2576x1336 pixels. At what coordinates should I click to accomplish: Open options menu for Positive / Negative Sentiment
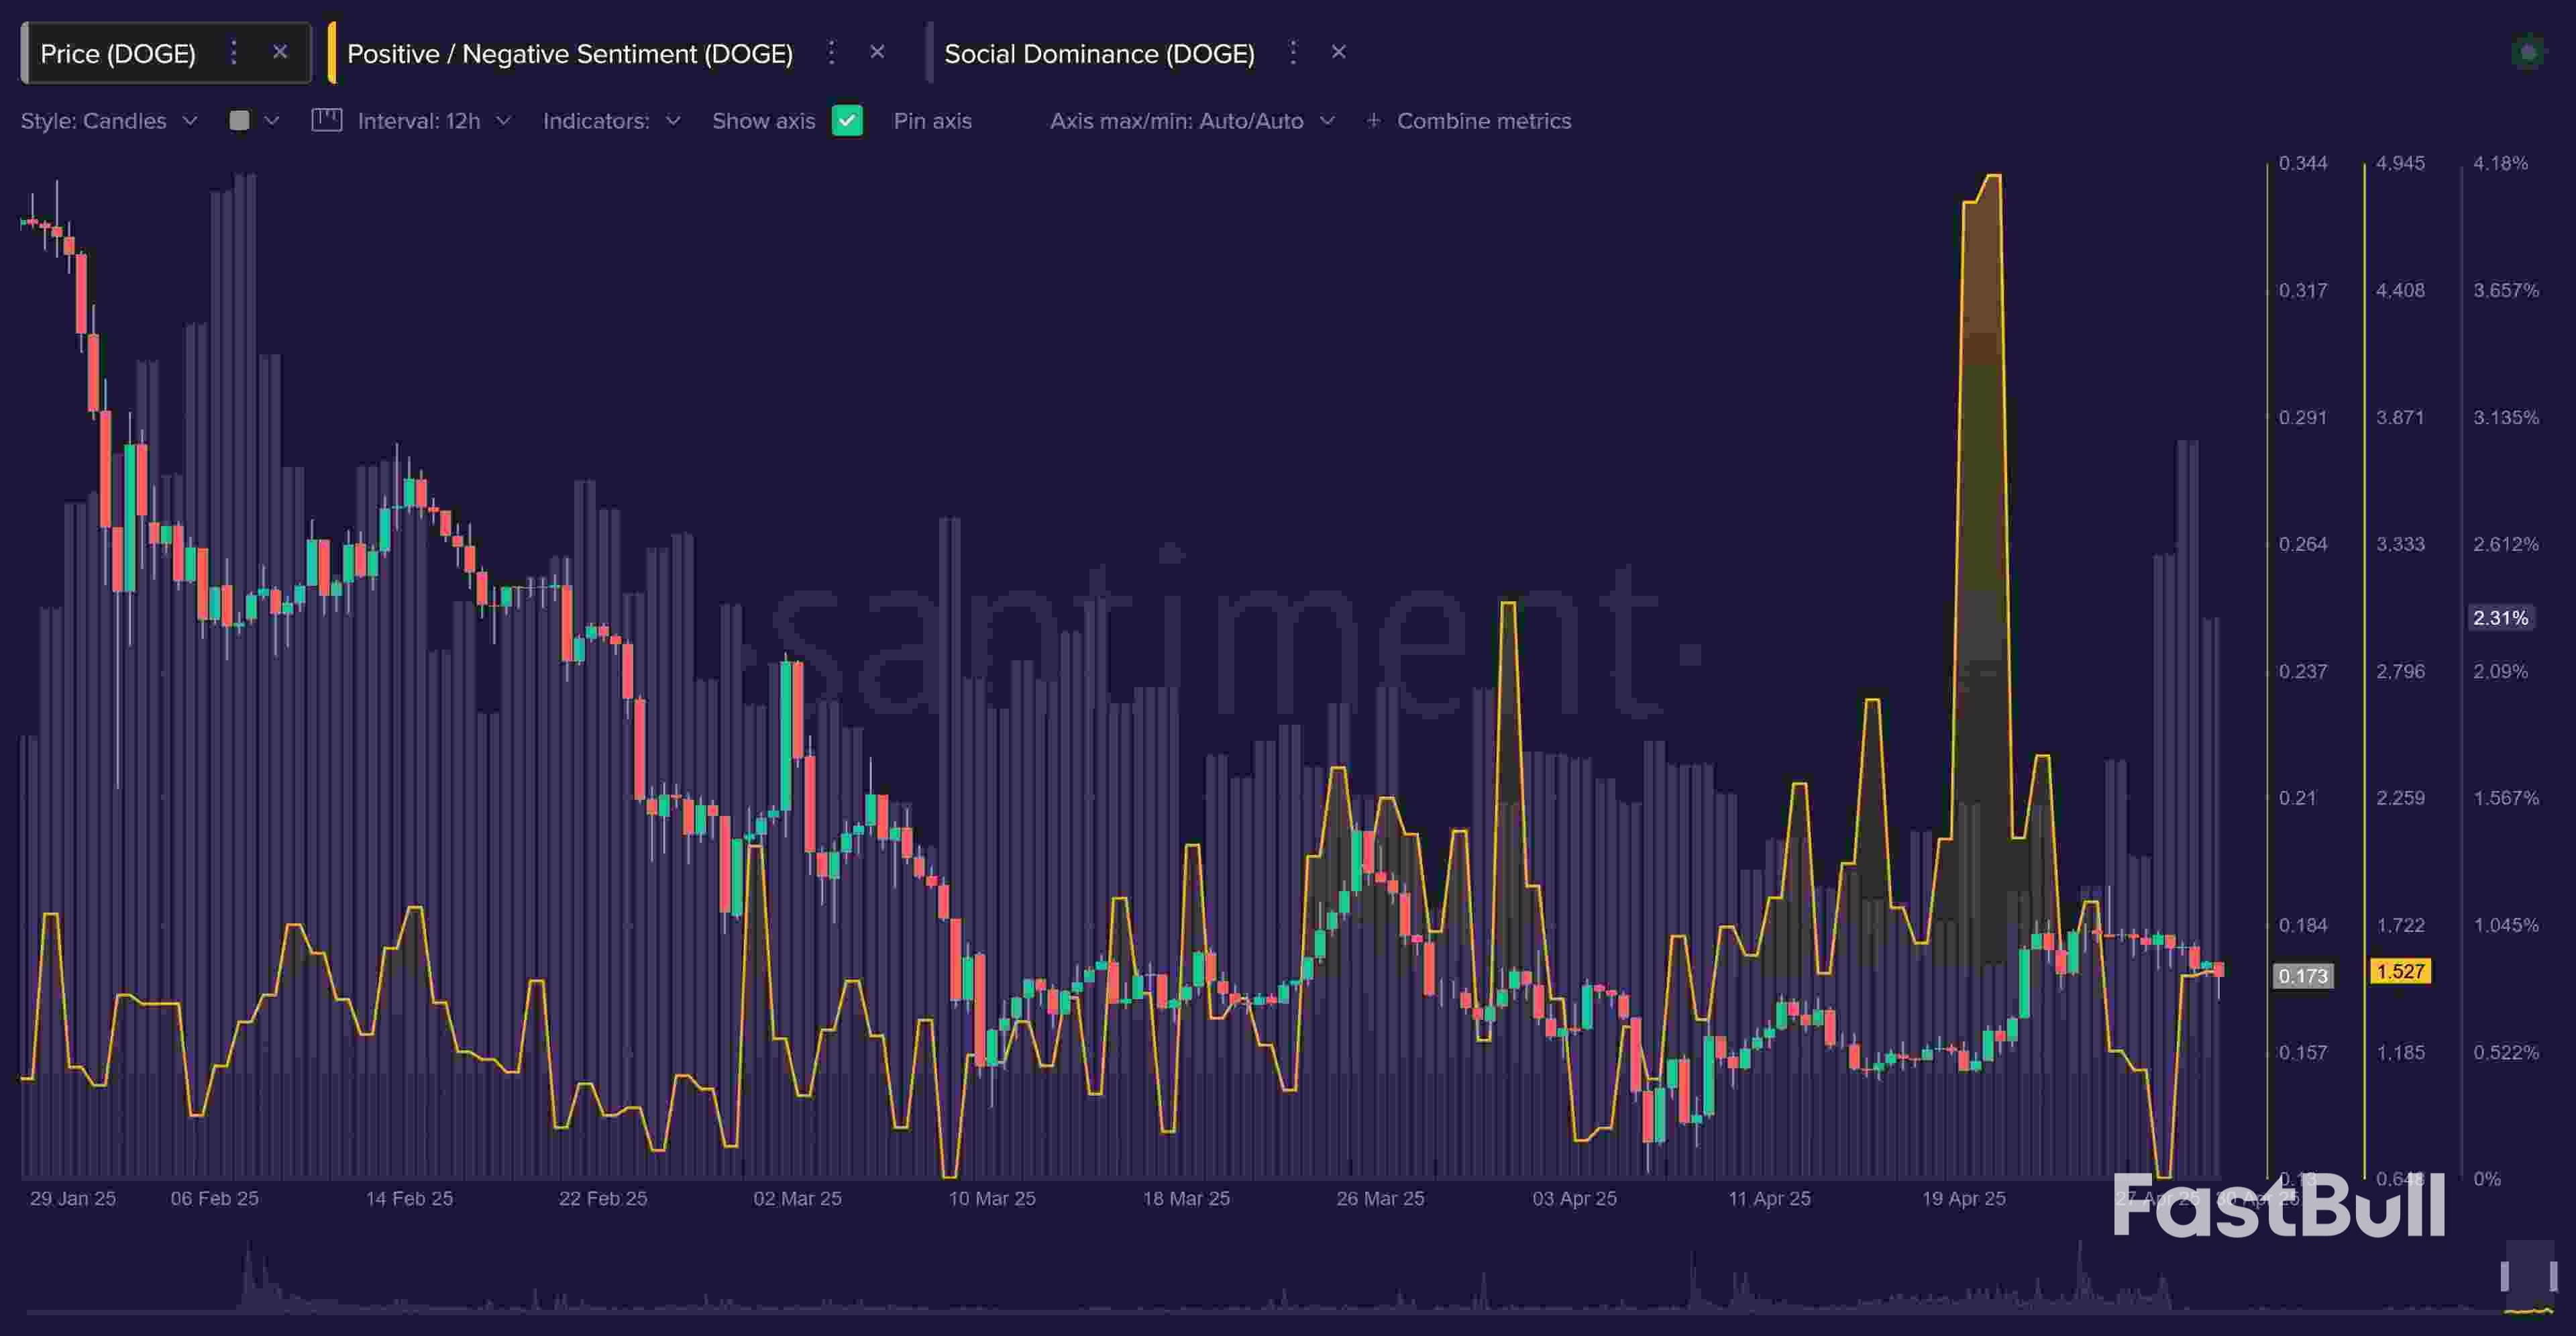point(831,52)
